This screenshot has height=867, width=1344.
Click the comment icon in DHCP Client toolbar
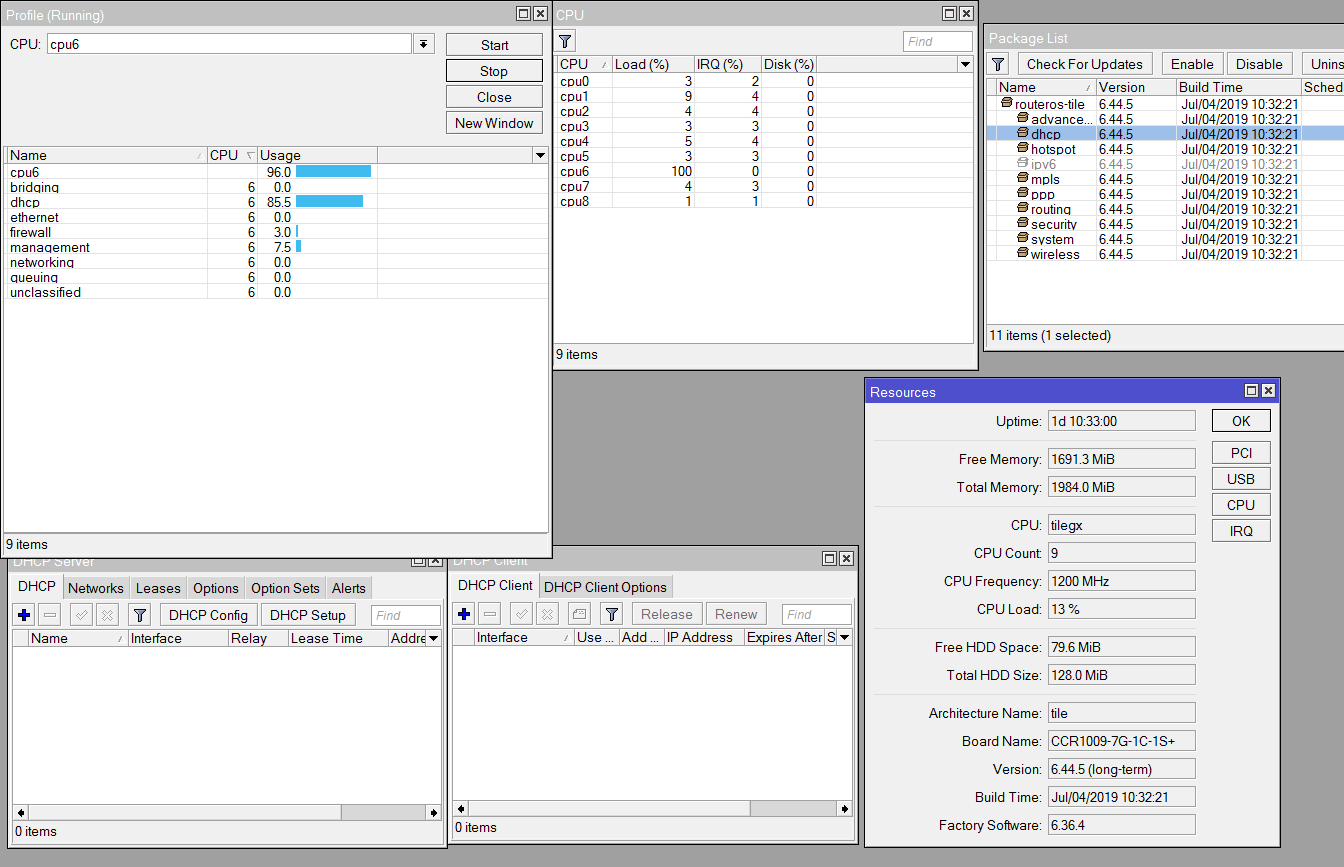click(579, 614)
